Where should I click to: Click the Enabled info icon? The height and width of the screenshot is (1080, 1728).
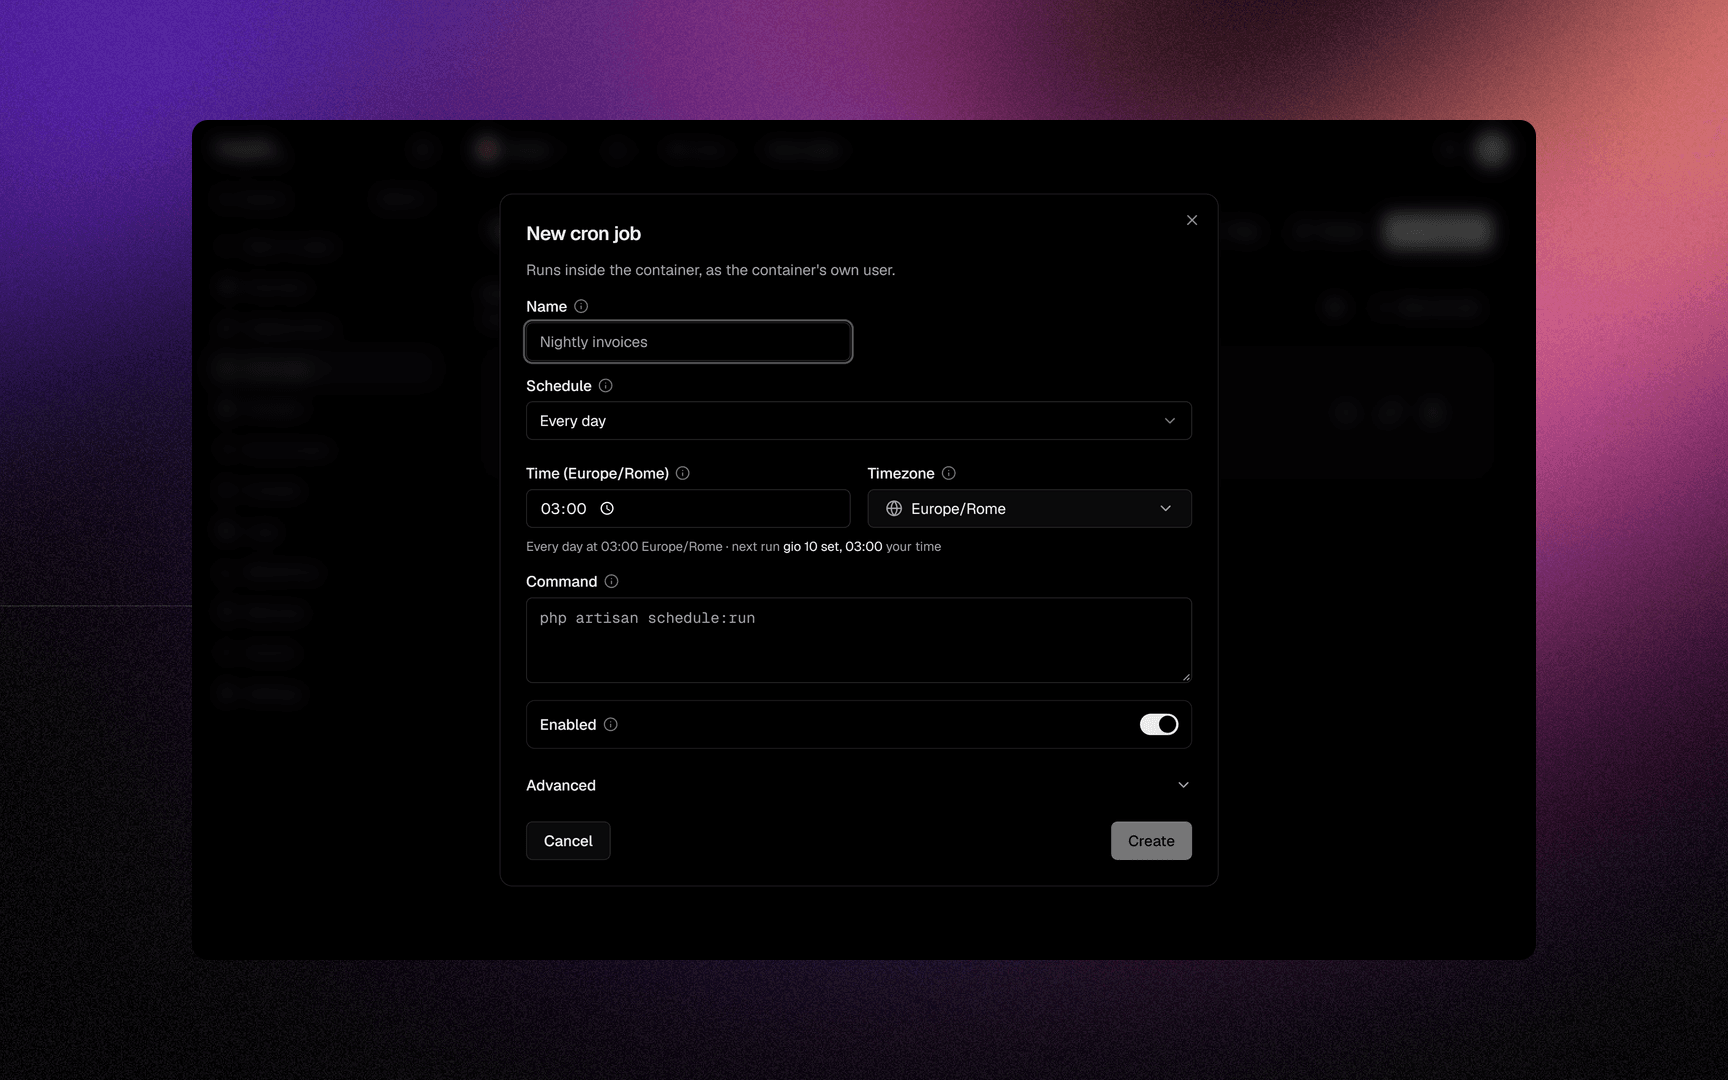(610, 725)
